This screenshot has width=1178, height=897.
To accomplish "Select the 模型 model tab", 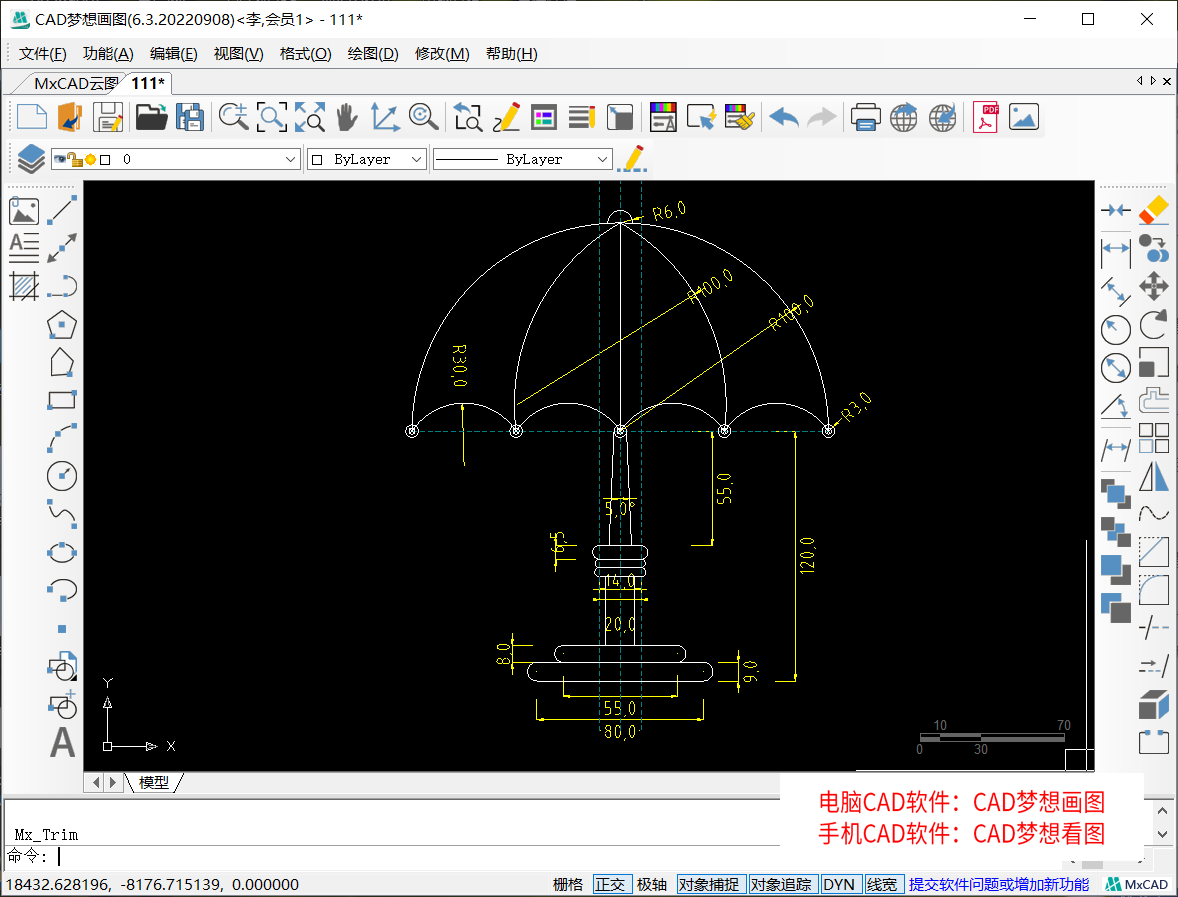I will [154, 782].
